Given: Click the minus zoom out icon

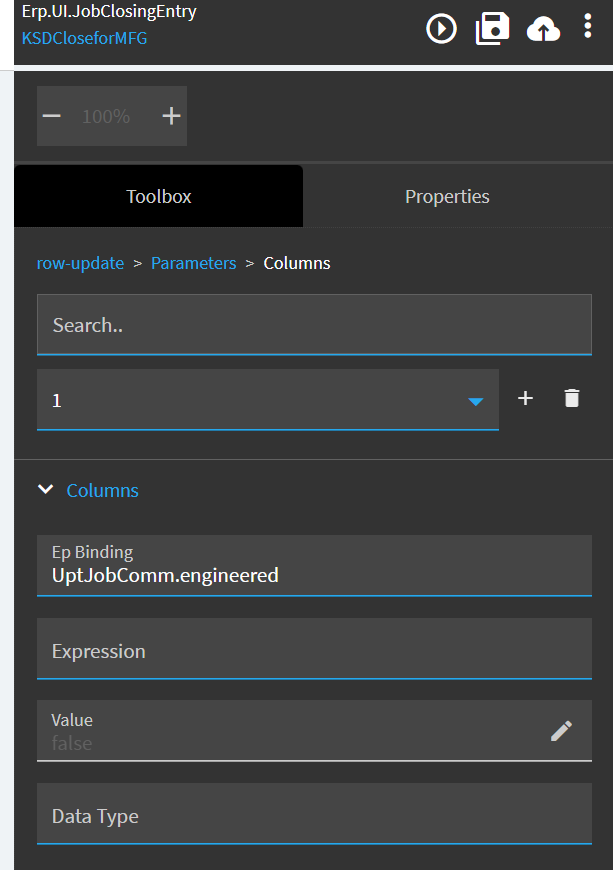Looking at the screenshot, I should (x=52, y=116).
